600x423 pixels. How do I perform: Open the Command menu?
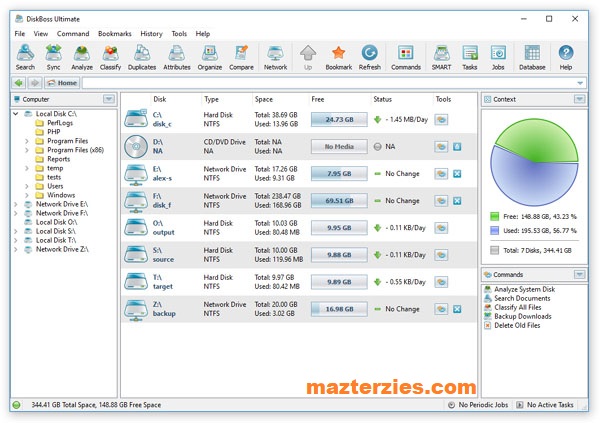(x=73, y=34)
